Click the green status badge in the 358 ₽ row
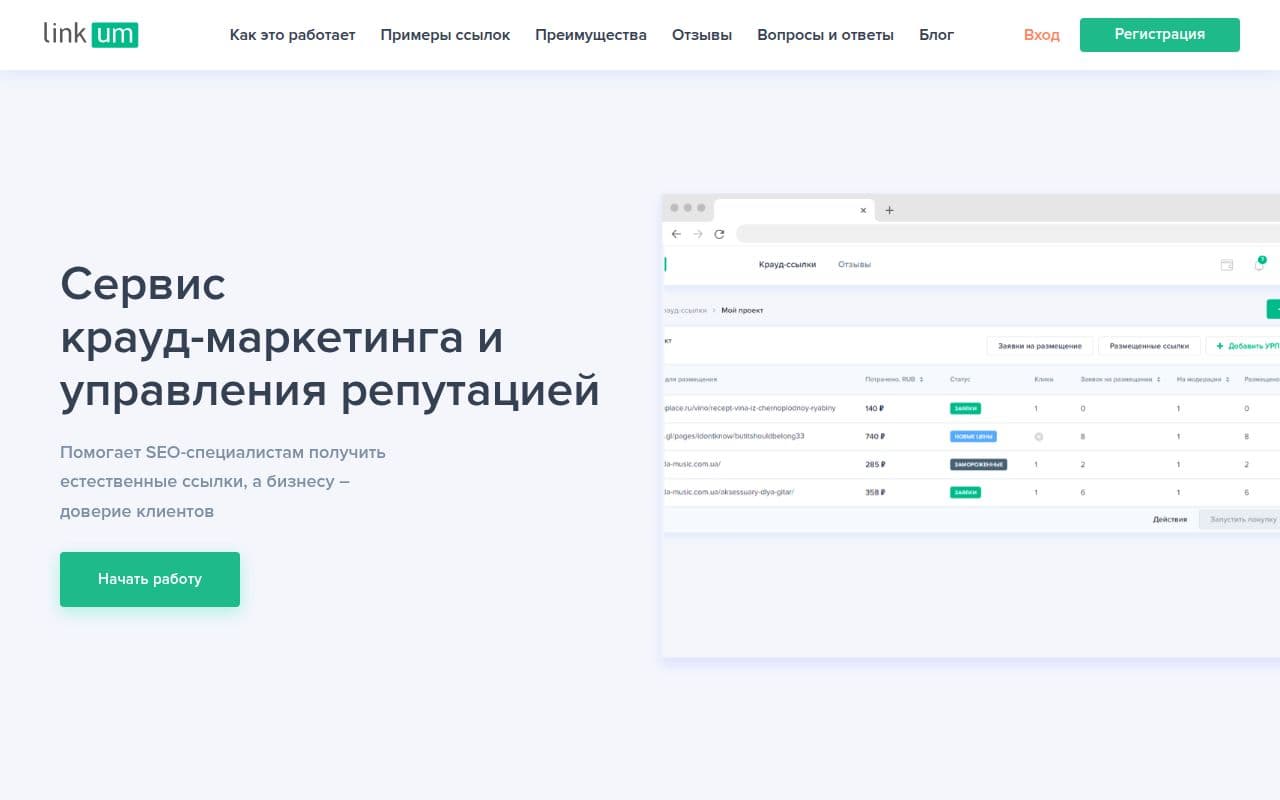 tap(965, 492)
